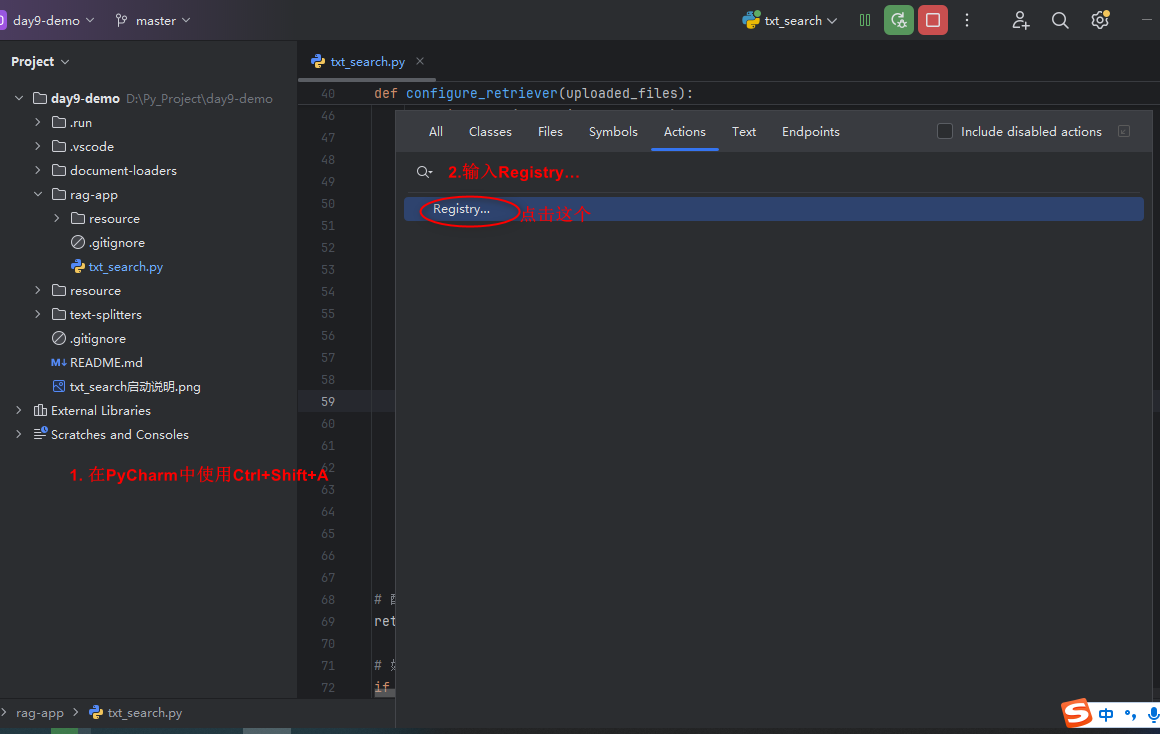Switch to the Symbols search tab
This screenshot has height=734, width=1160.
click(x=613, y=132)
